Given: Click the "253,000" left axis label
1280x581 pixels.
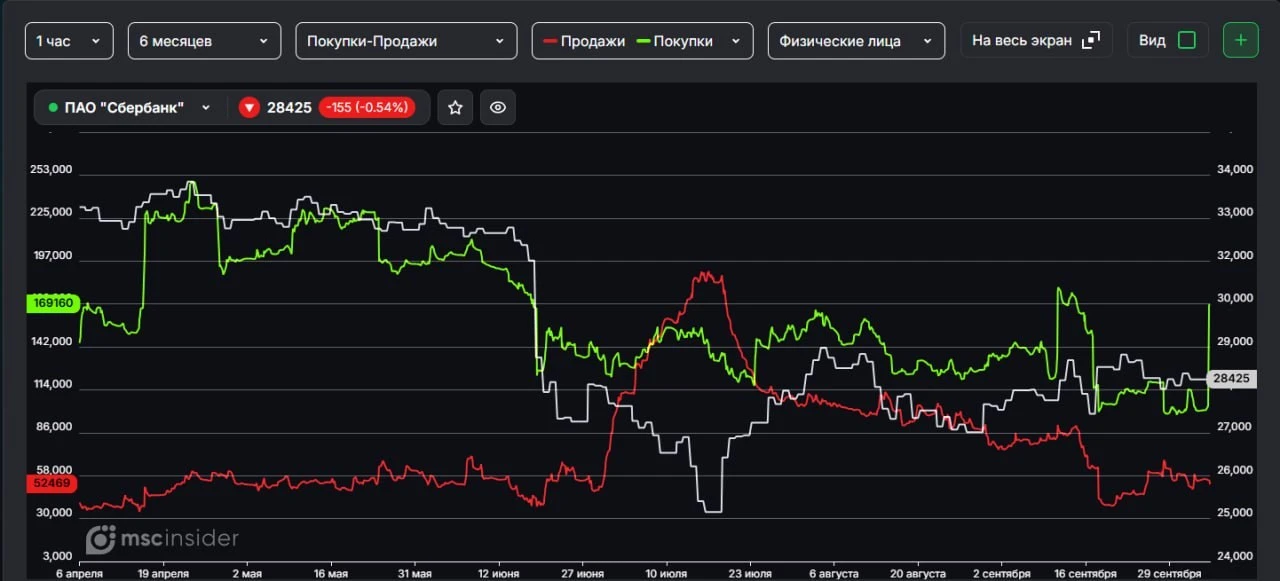Looking at the screenshot, I should click(52, 170).
